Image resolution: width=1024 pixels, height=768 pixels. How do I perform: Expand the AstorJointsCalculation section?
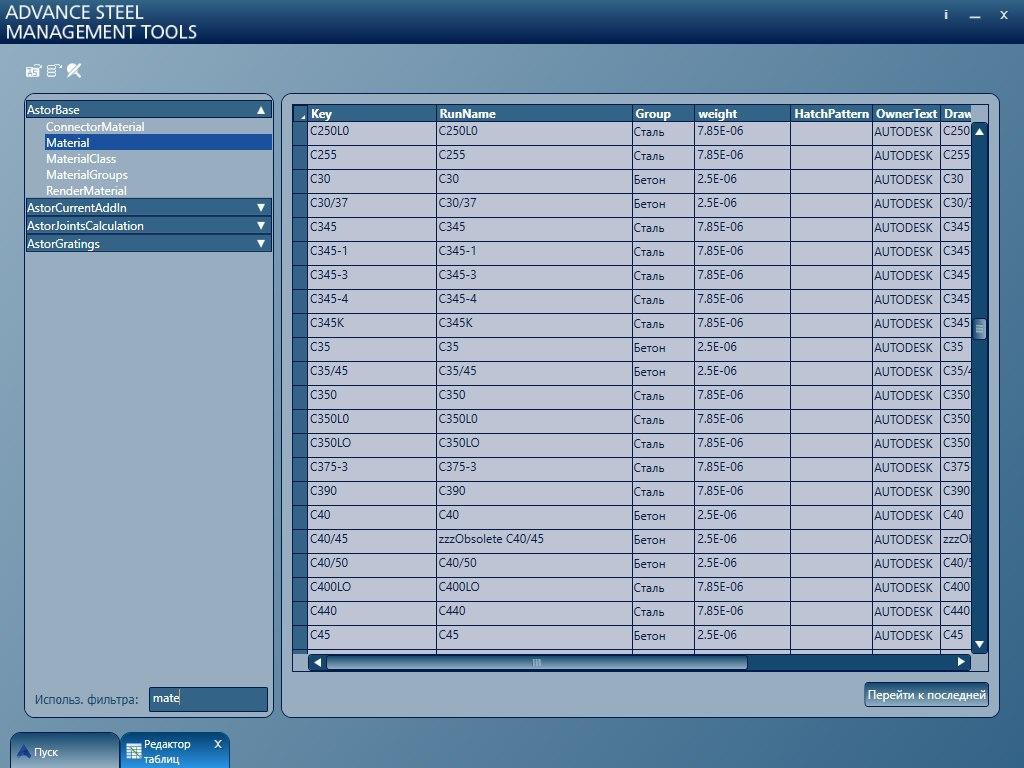(x=261, y=226)
